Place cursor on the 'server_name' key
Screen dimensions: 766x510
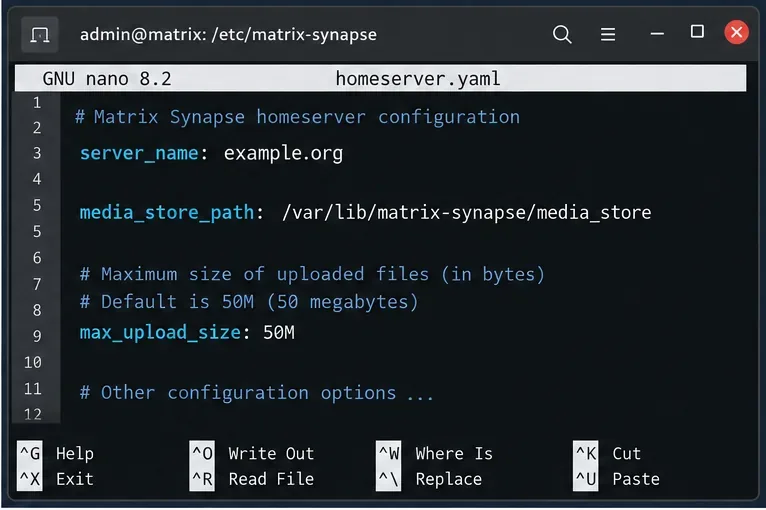tap(139, 153)
